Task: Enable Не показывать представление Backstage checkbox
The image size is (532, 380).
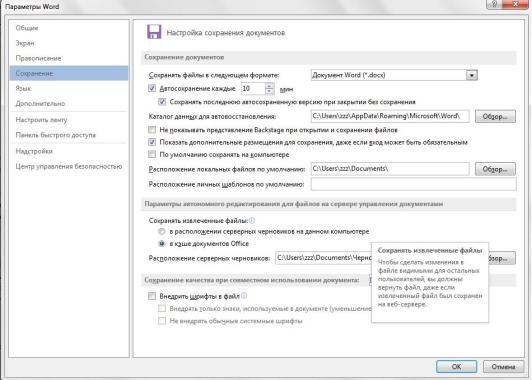Action: [x=152, y=130]
